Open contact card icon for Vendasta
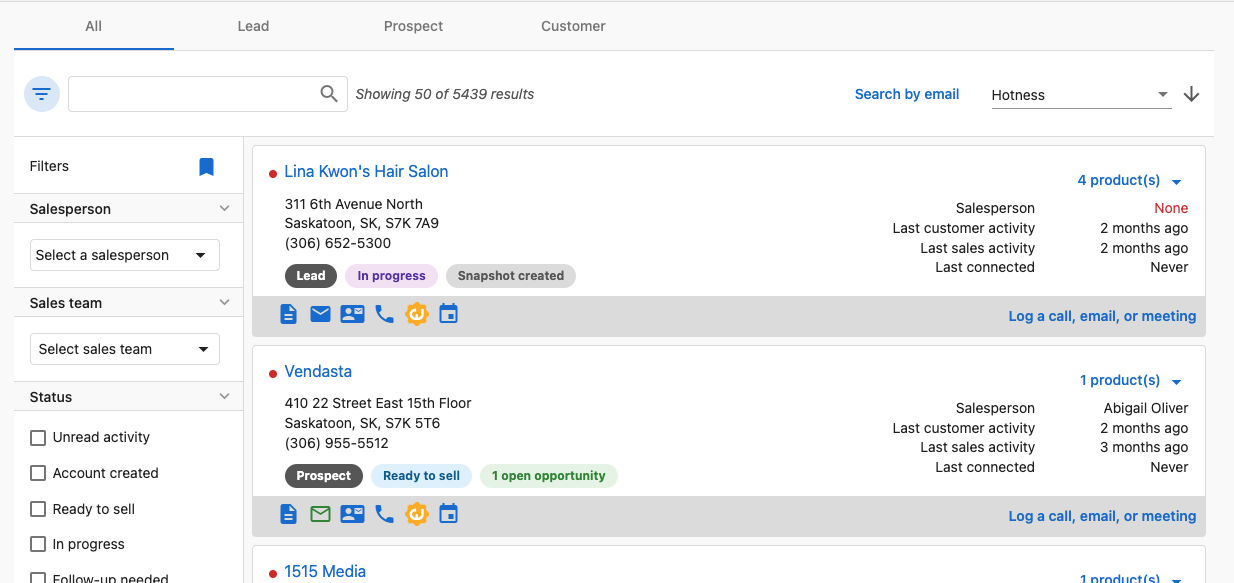 352,515
